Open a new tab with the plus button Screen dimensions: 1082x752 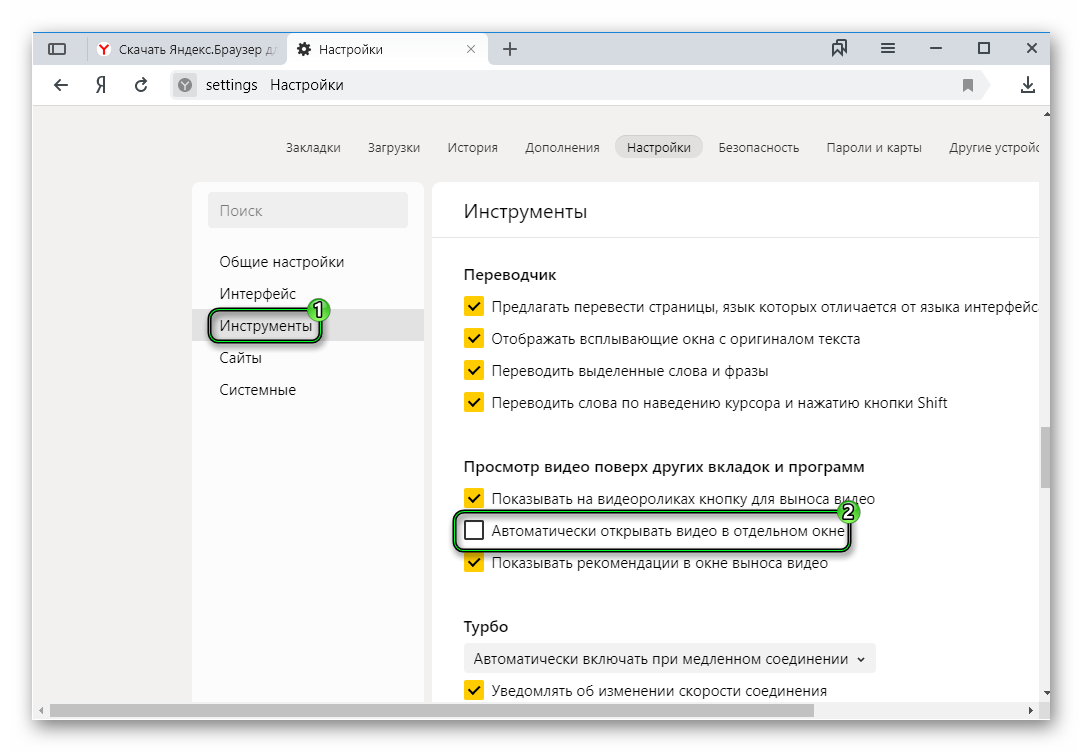point(510,47)
